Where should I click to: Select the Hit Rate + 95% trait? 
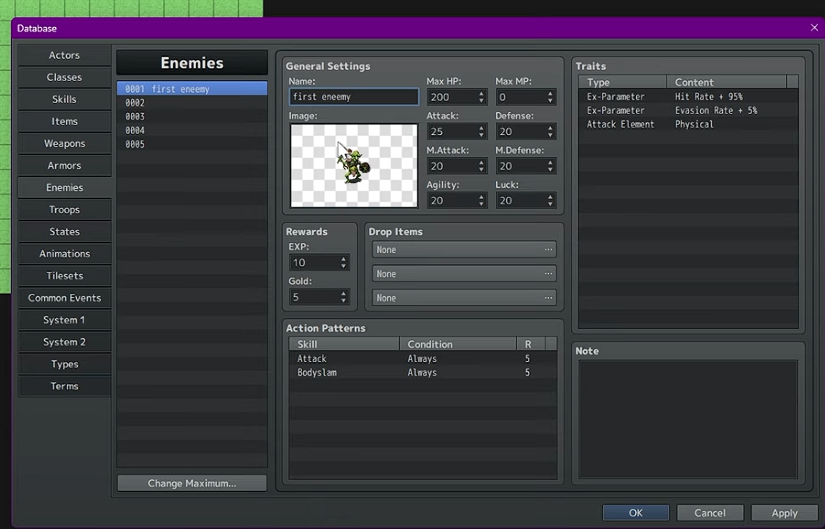pos(686,97)
